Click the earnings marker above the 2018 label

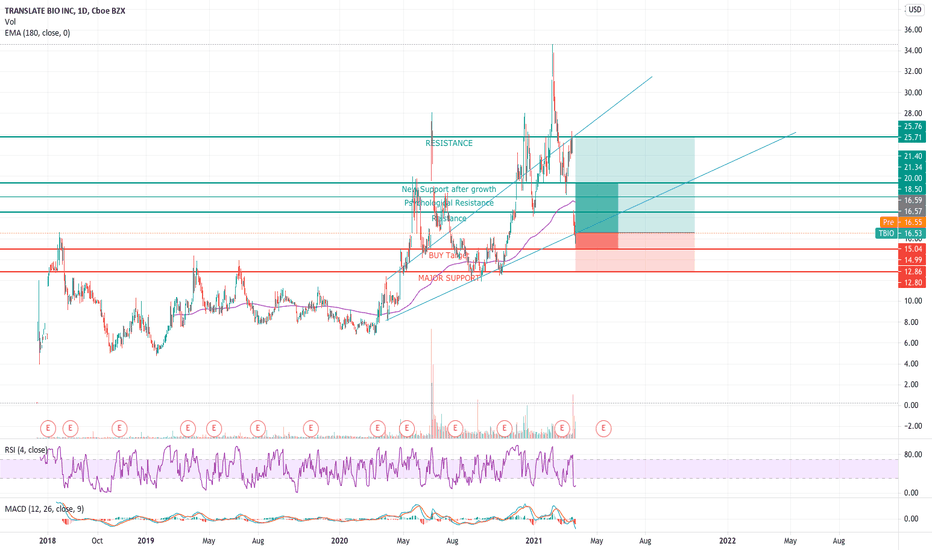click(48, 428)
